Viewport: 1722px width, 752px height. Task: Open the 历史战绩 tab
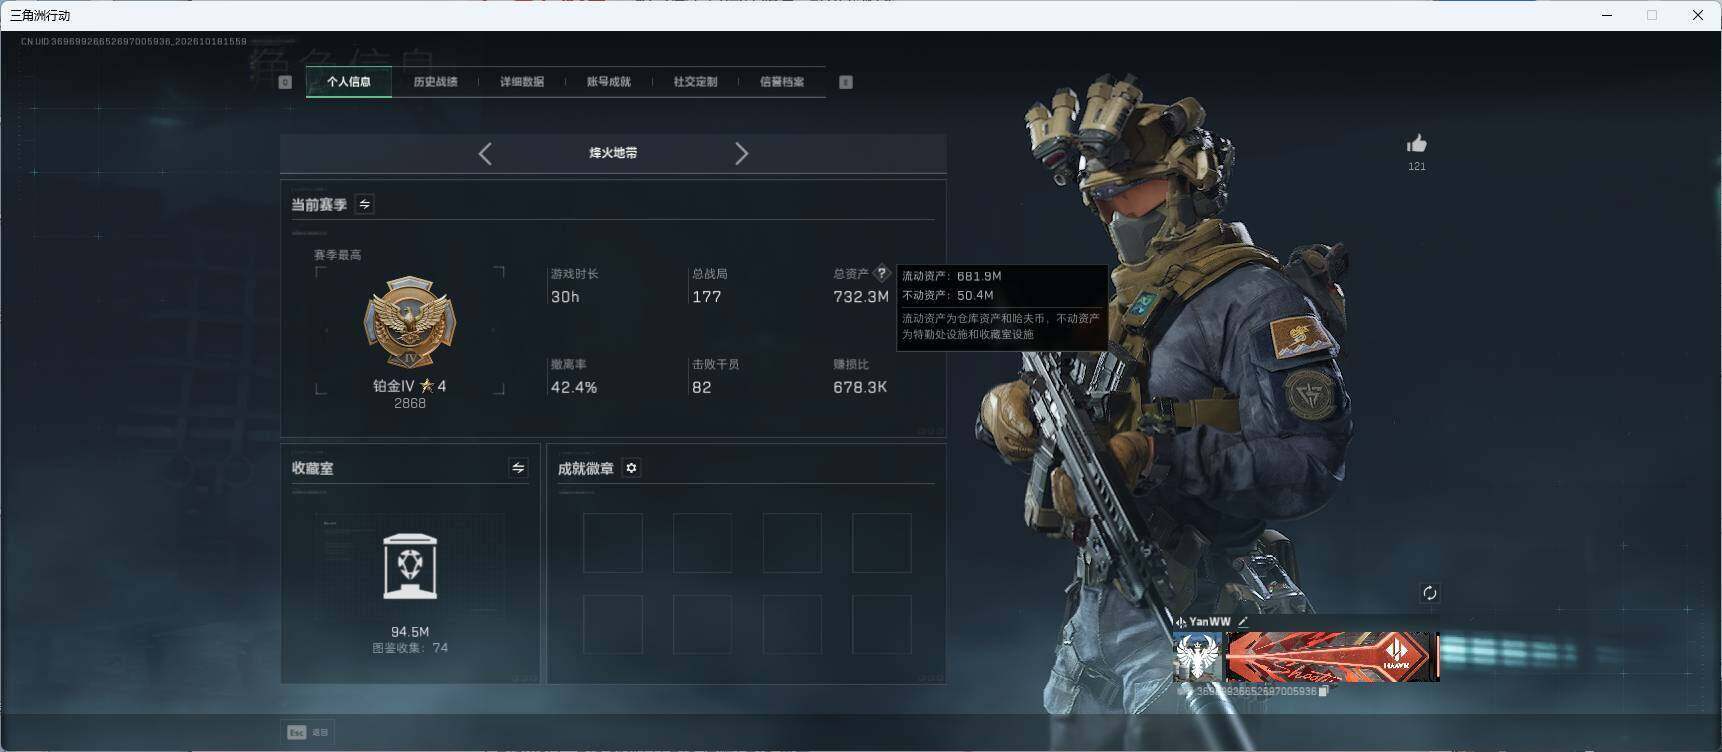[435, 82]
